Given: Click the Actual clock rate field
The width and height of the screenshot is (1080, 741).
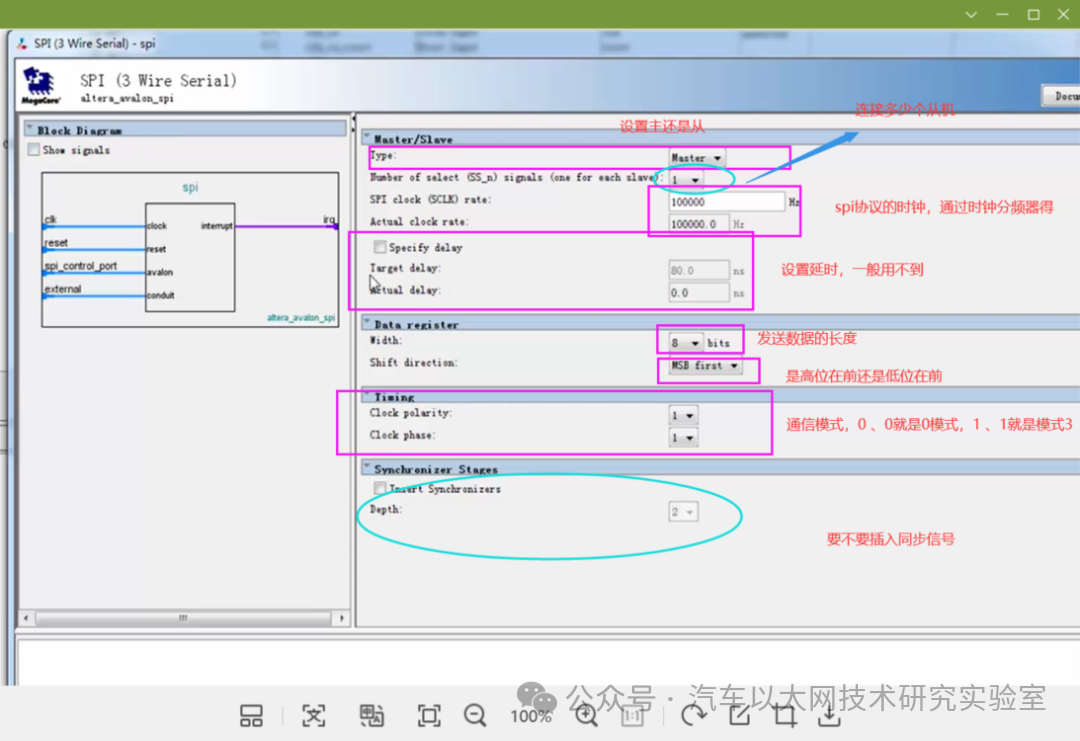Looking at the screenshot, I should [x=698, y=224].
